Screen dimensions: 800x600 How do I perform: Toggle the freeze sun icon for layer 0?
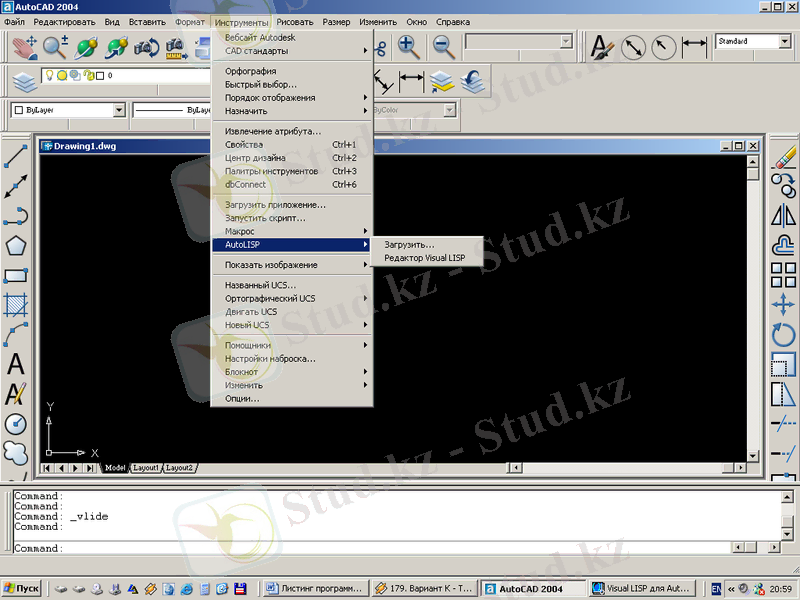coord(61,75)
